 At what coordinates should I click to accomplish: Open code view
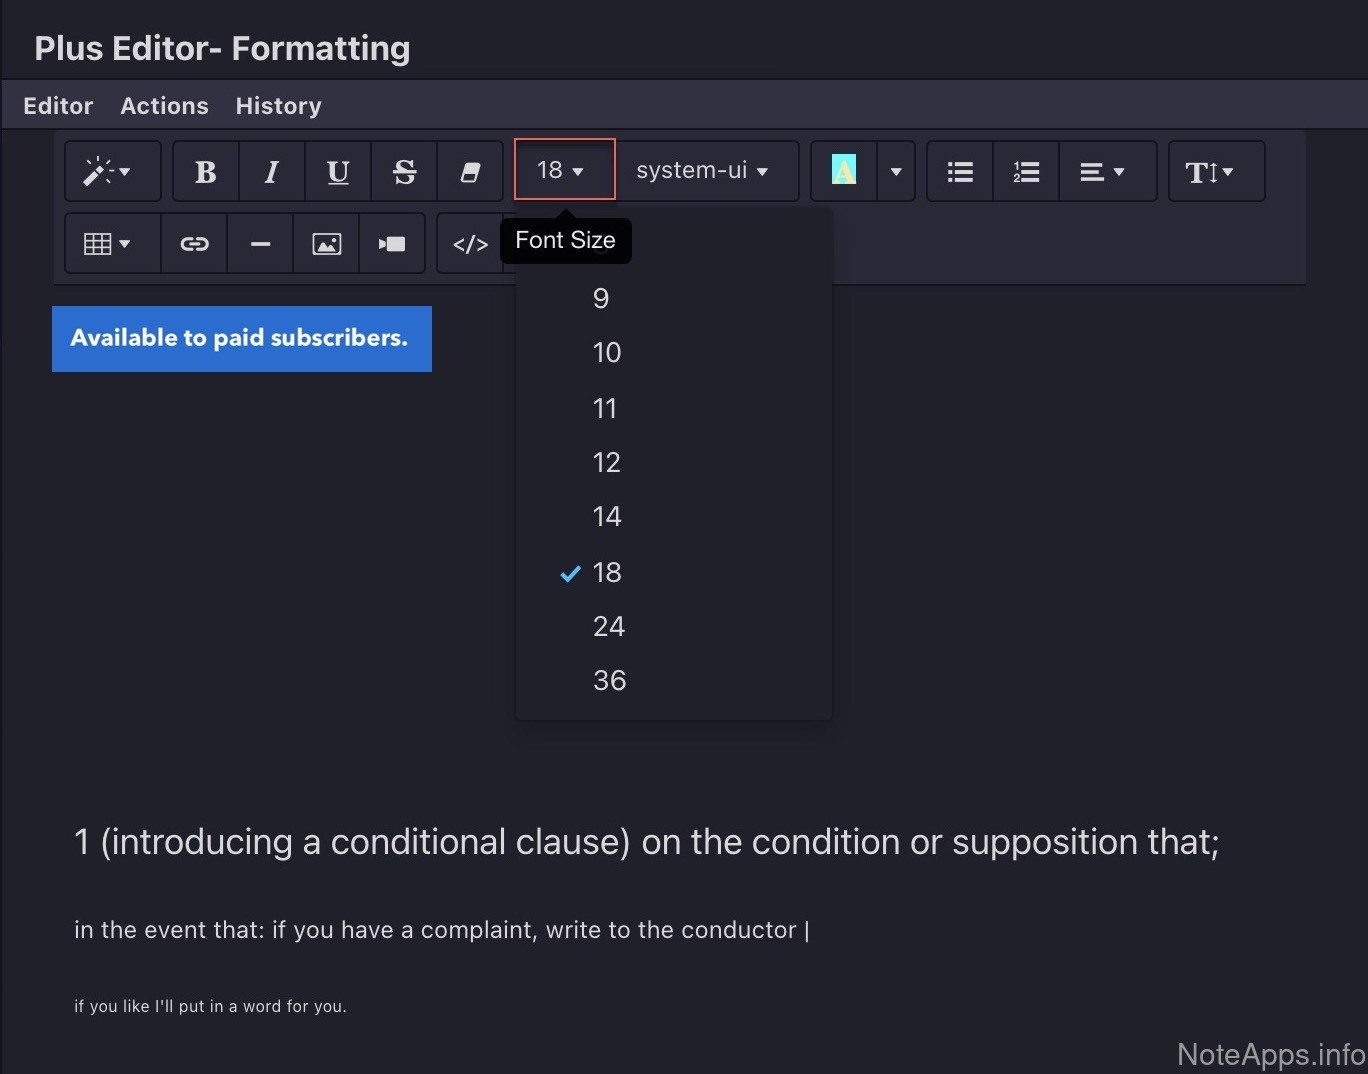(470, 244)
